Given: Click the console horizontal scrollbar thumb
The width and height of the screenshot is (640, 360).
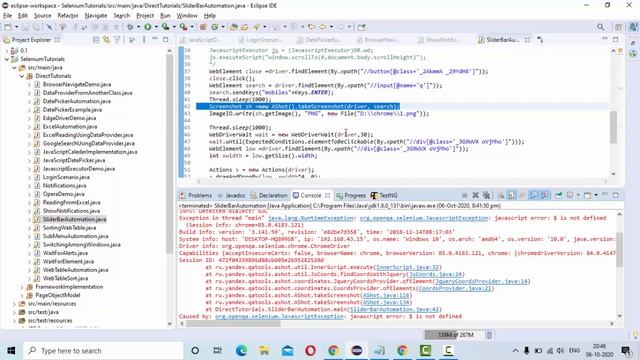Looking at the screenshot, I should (x=233, y=324).
